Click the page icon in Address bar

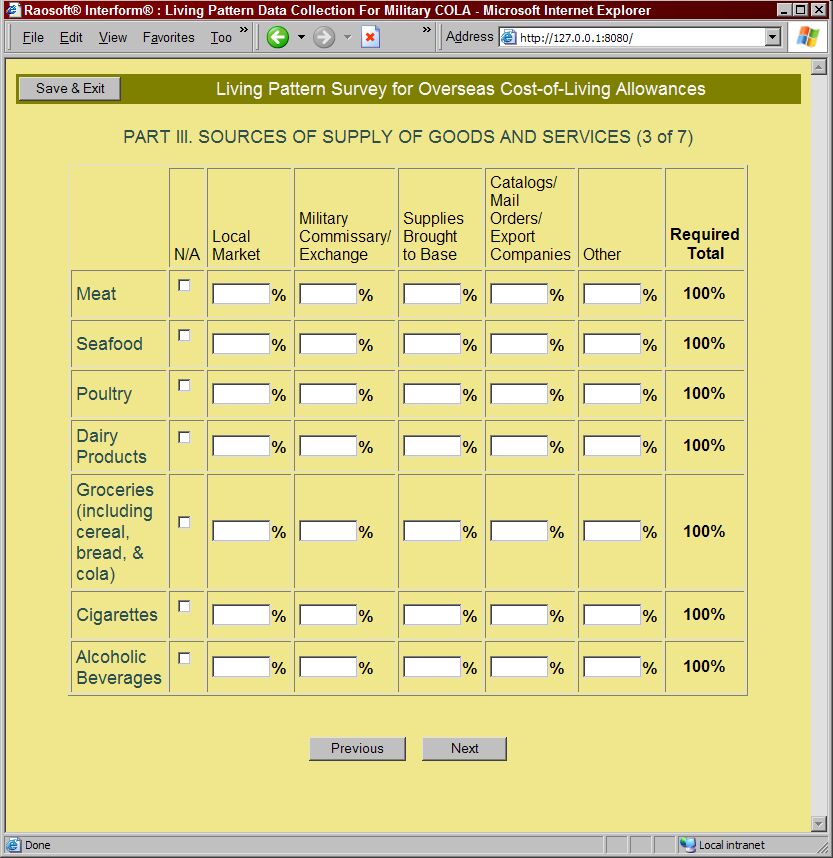pos(508,37)
